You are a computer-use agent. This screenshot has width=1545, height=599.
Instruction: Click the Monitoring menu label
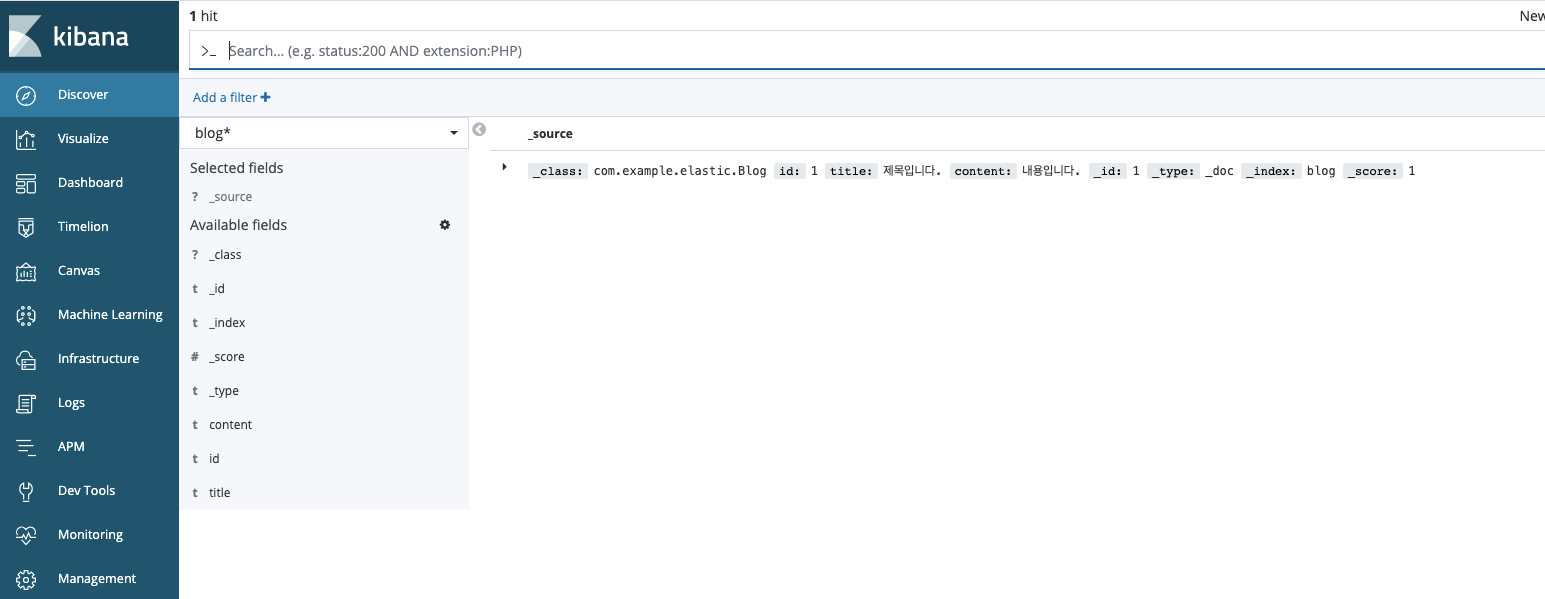tap(90, 535)
